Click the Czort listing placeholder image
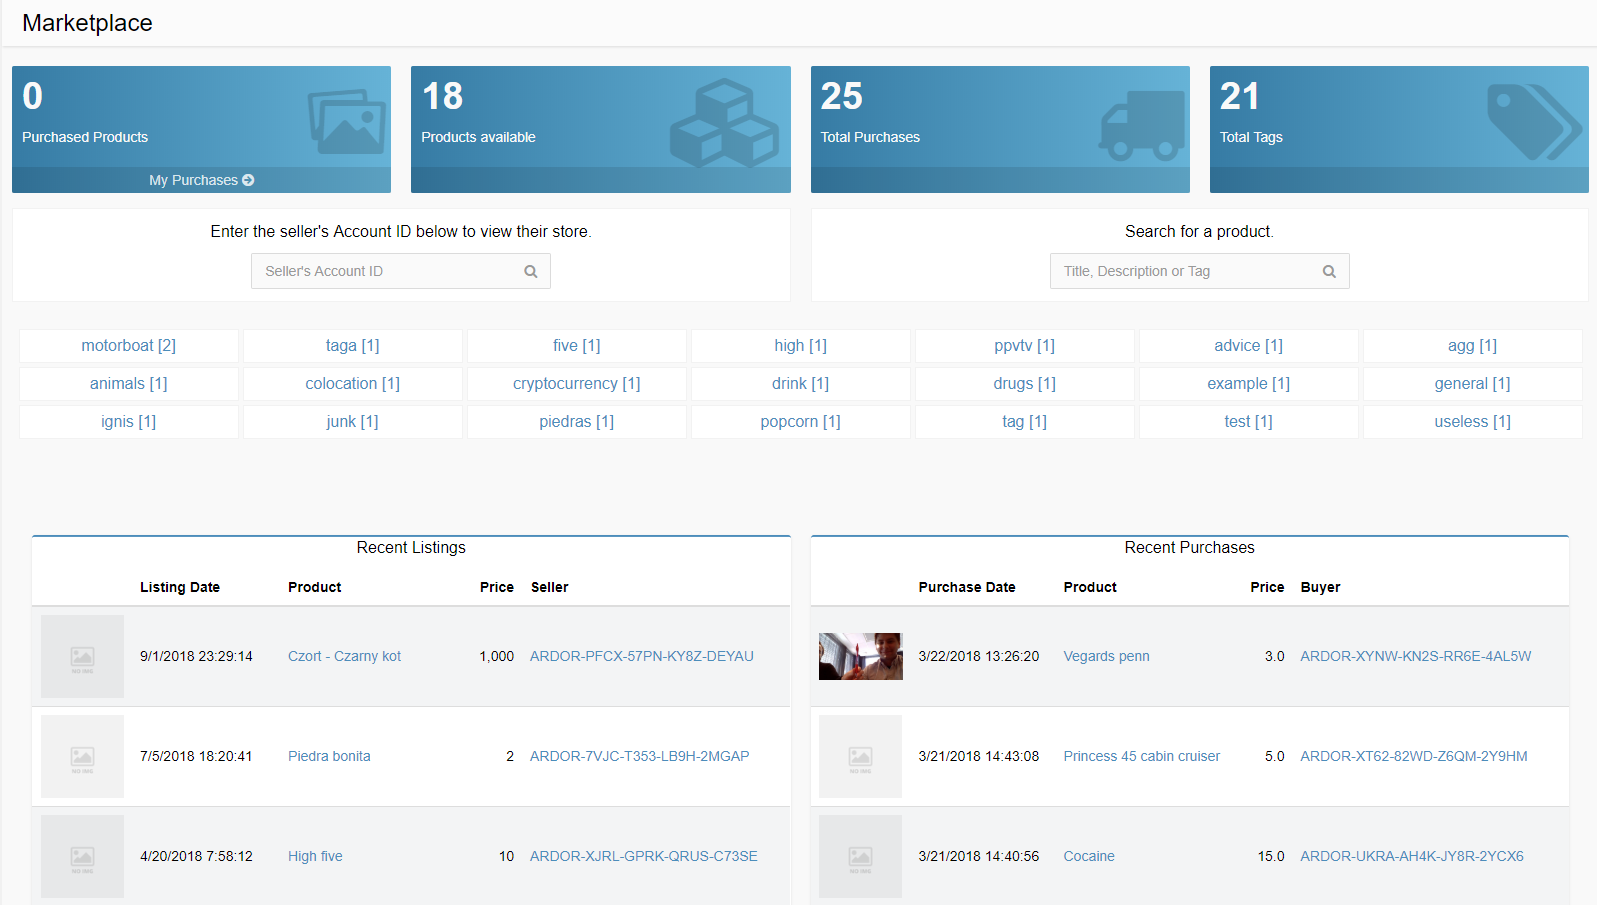The width and height of the screenshot is (1597, 905). click(82, 656)
